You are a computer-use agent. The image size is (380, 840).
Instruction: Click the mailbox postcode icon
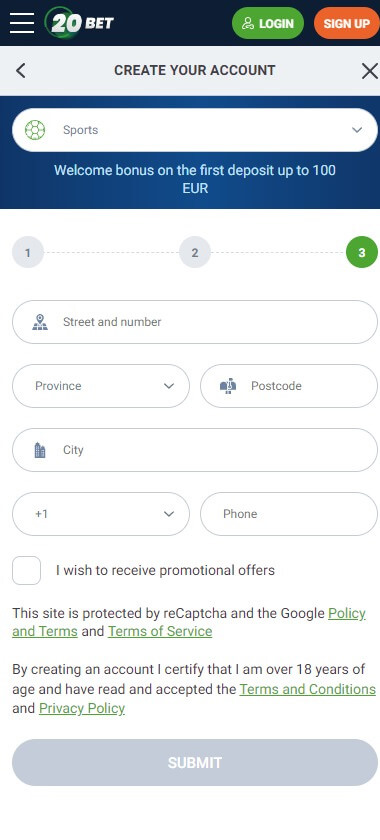coord(228,386)
